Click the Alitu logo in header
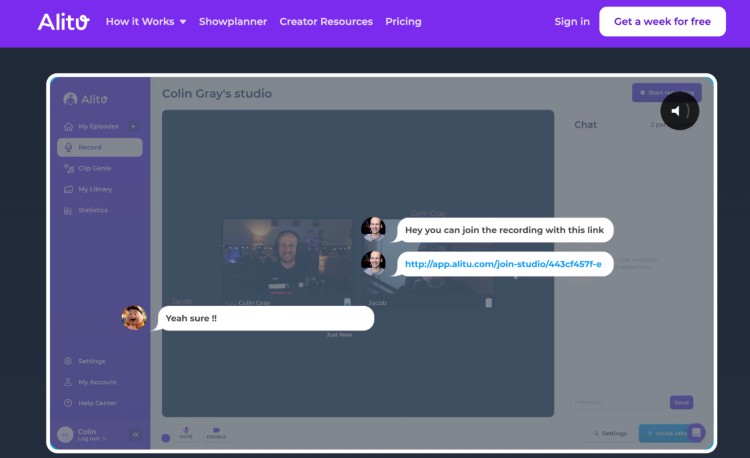750x458 pixels. [64, 22]
